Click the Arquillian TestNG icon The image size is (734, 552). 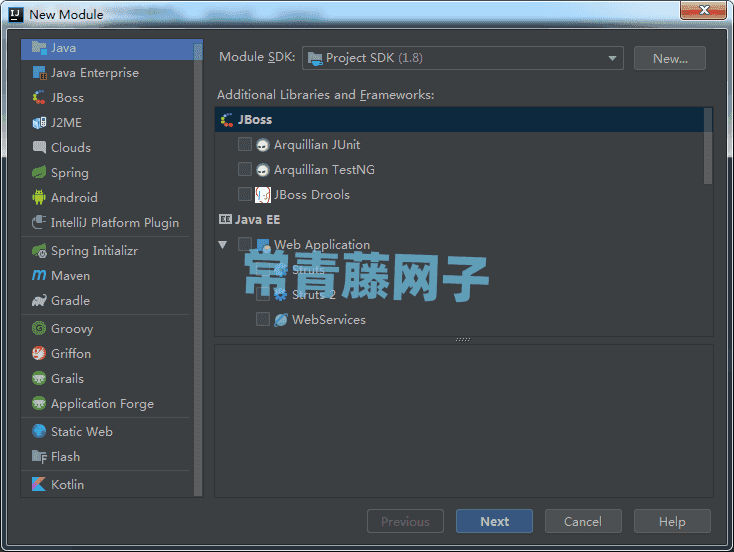(x=263, y=169)
